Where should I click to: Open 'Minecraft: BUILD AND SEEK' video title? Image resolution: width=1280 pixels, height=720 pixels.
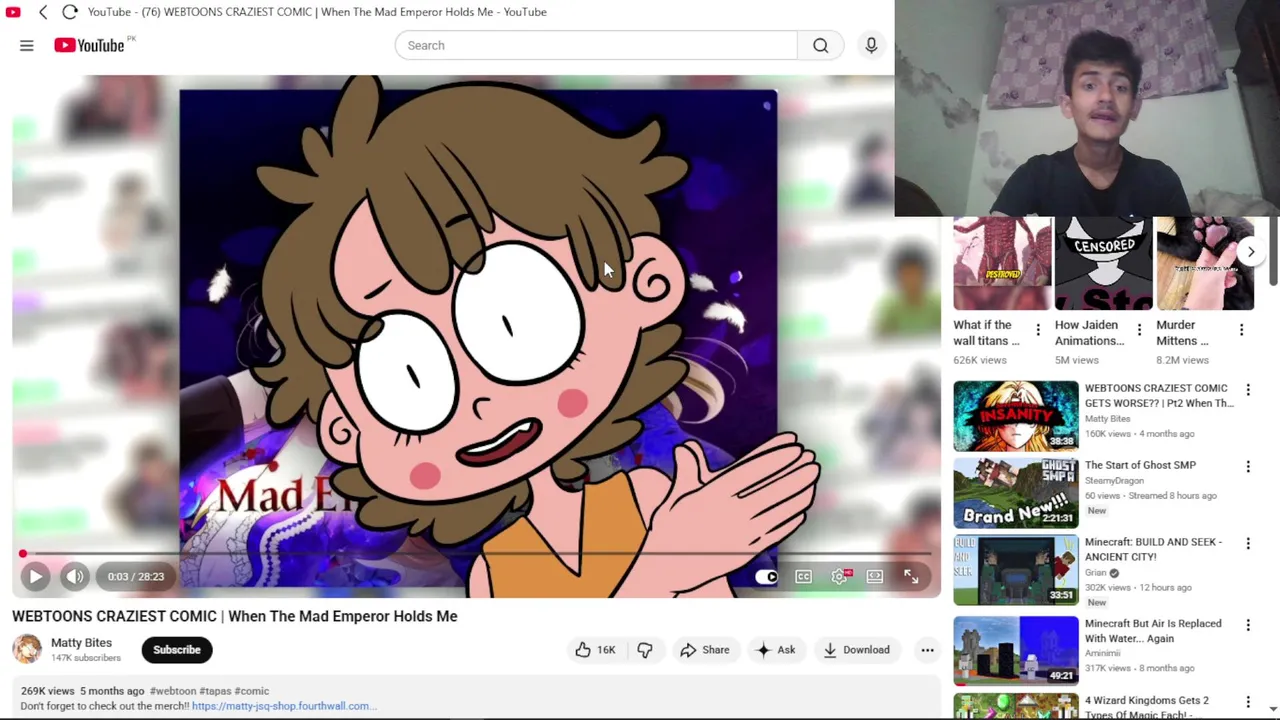tap(1153, 549)
